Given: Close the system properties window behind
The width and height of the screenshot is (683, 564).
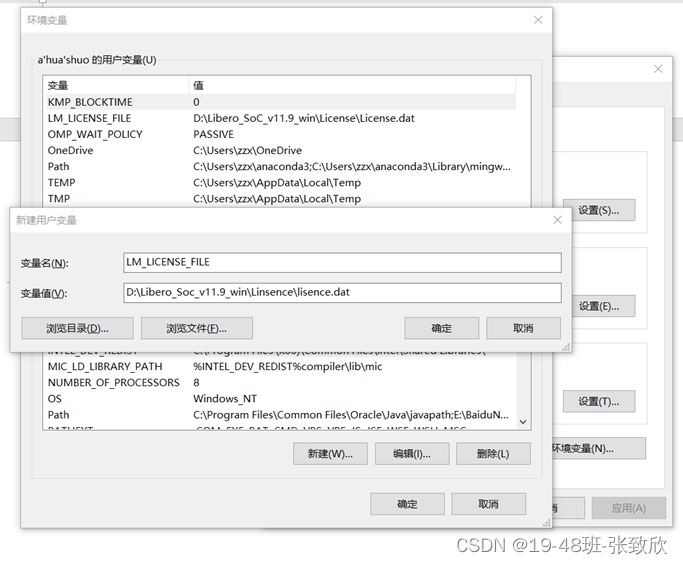Looking at the screenshot, I should click(x=658, y=69).
